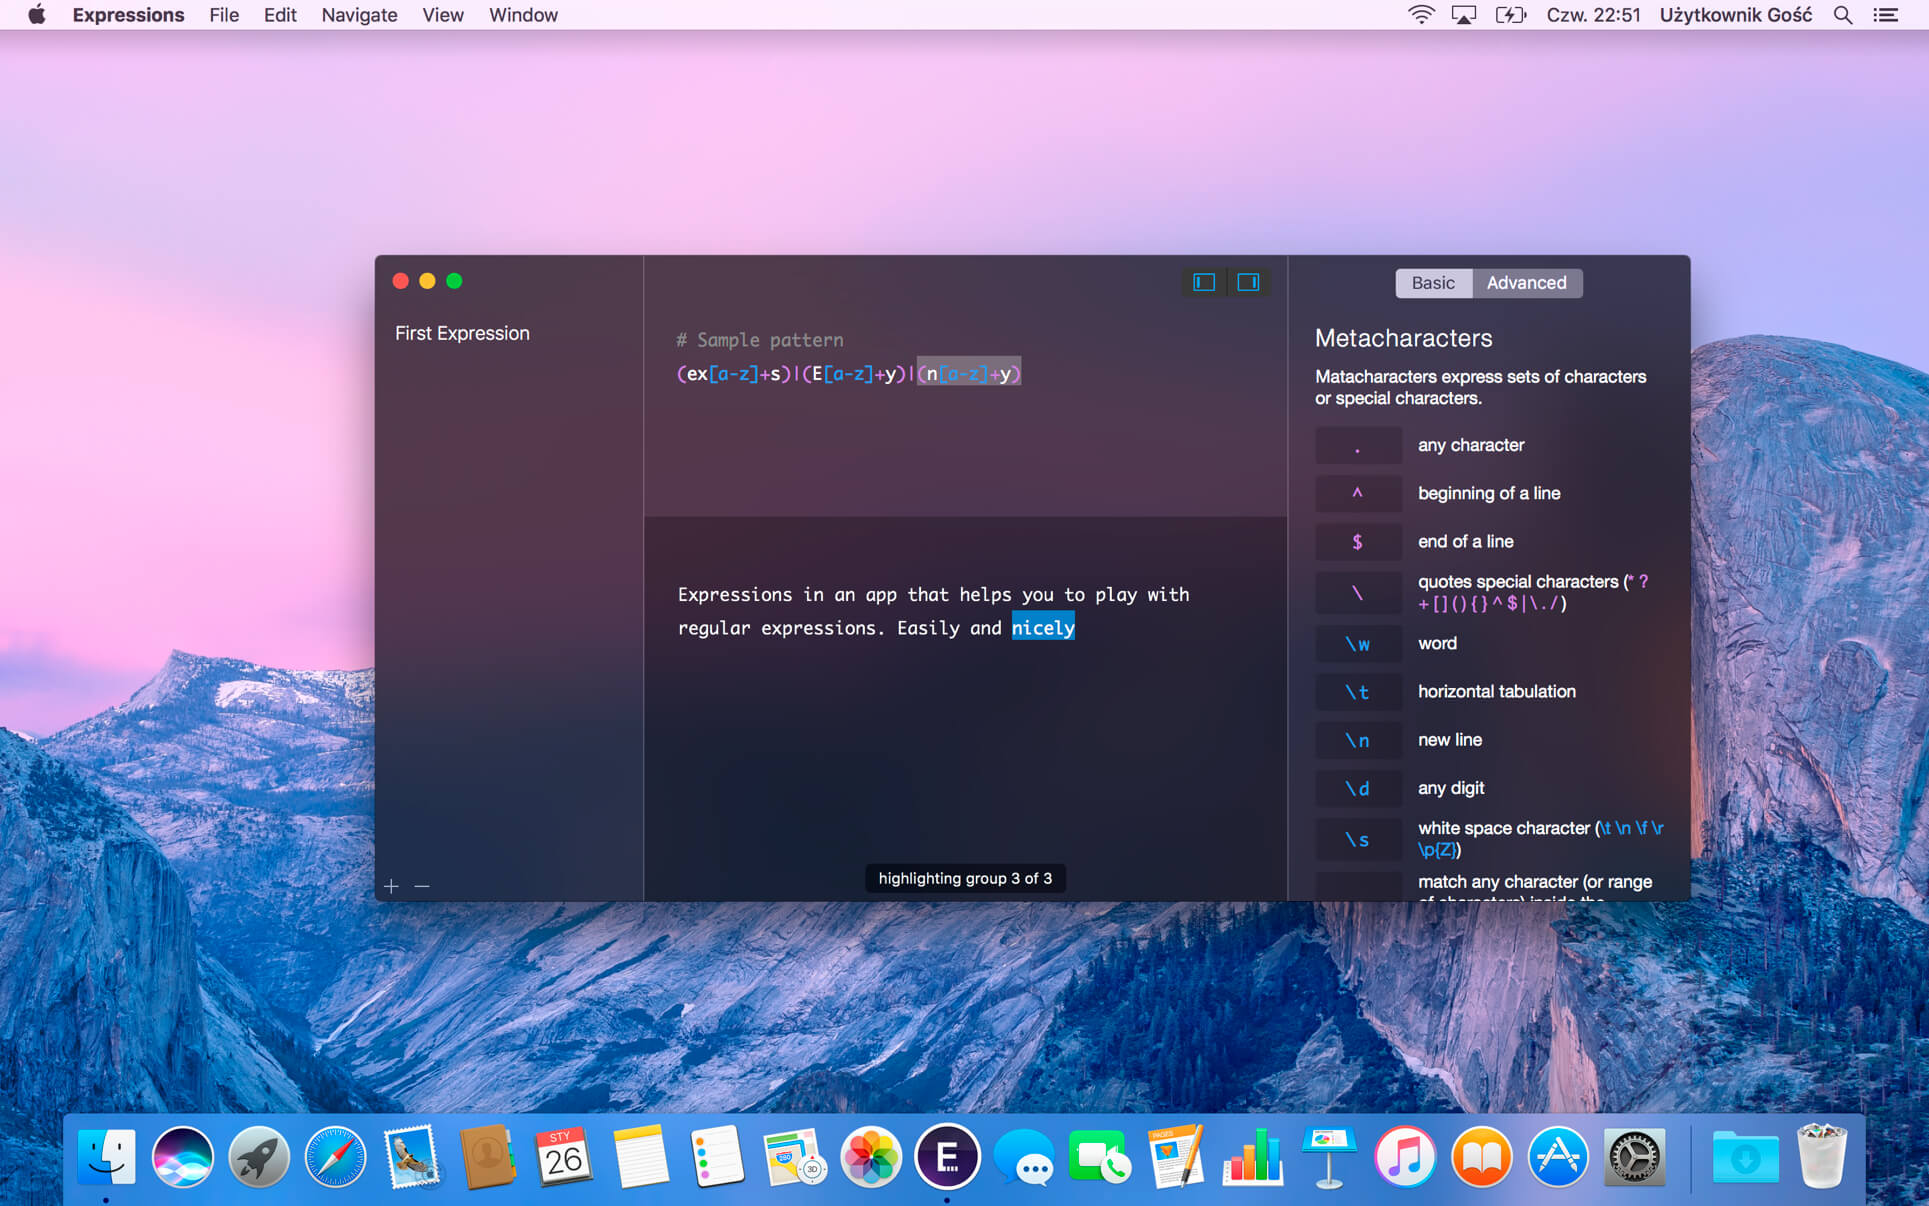Screen dimensions: 1929x1206
Task: Open Notification Center list icon
Action: (1885, 15)
